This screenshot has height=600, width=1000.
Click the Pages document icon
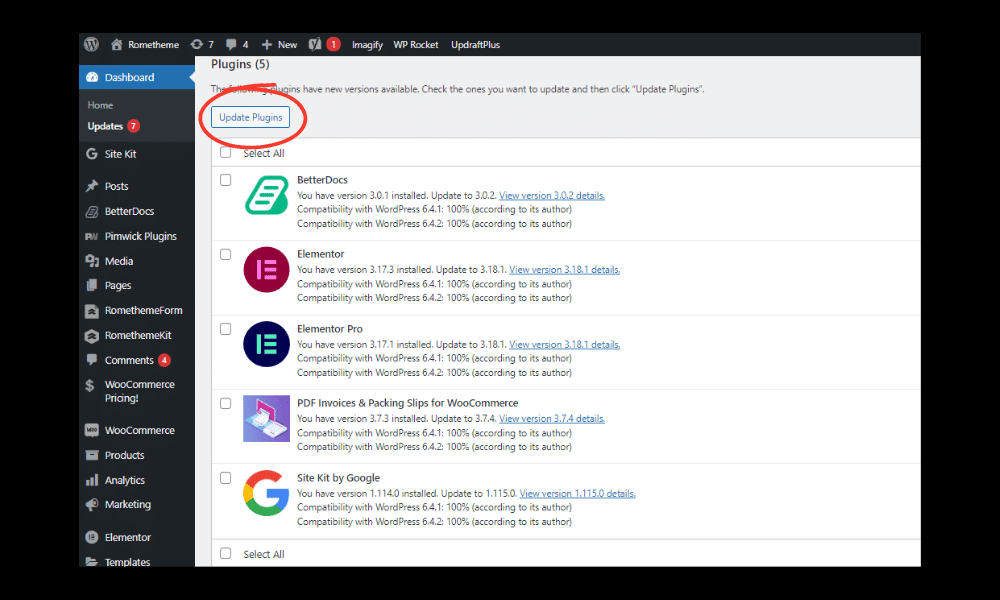92,285
